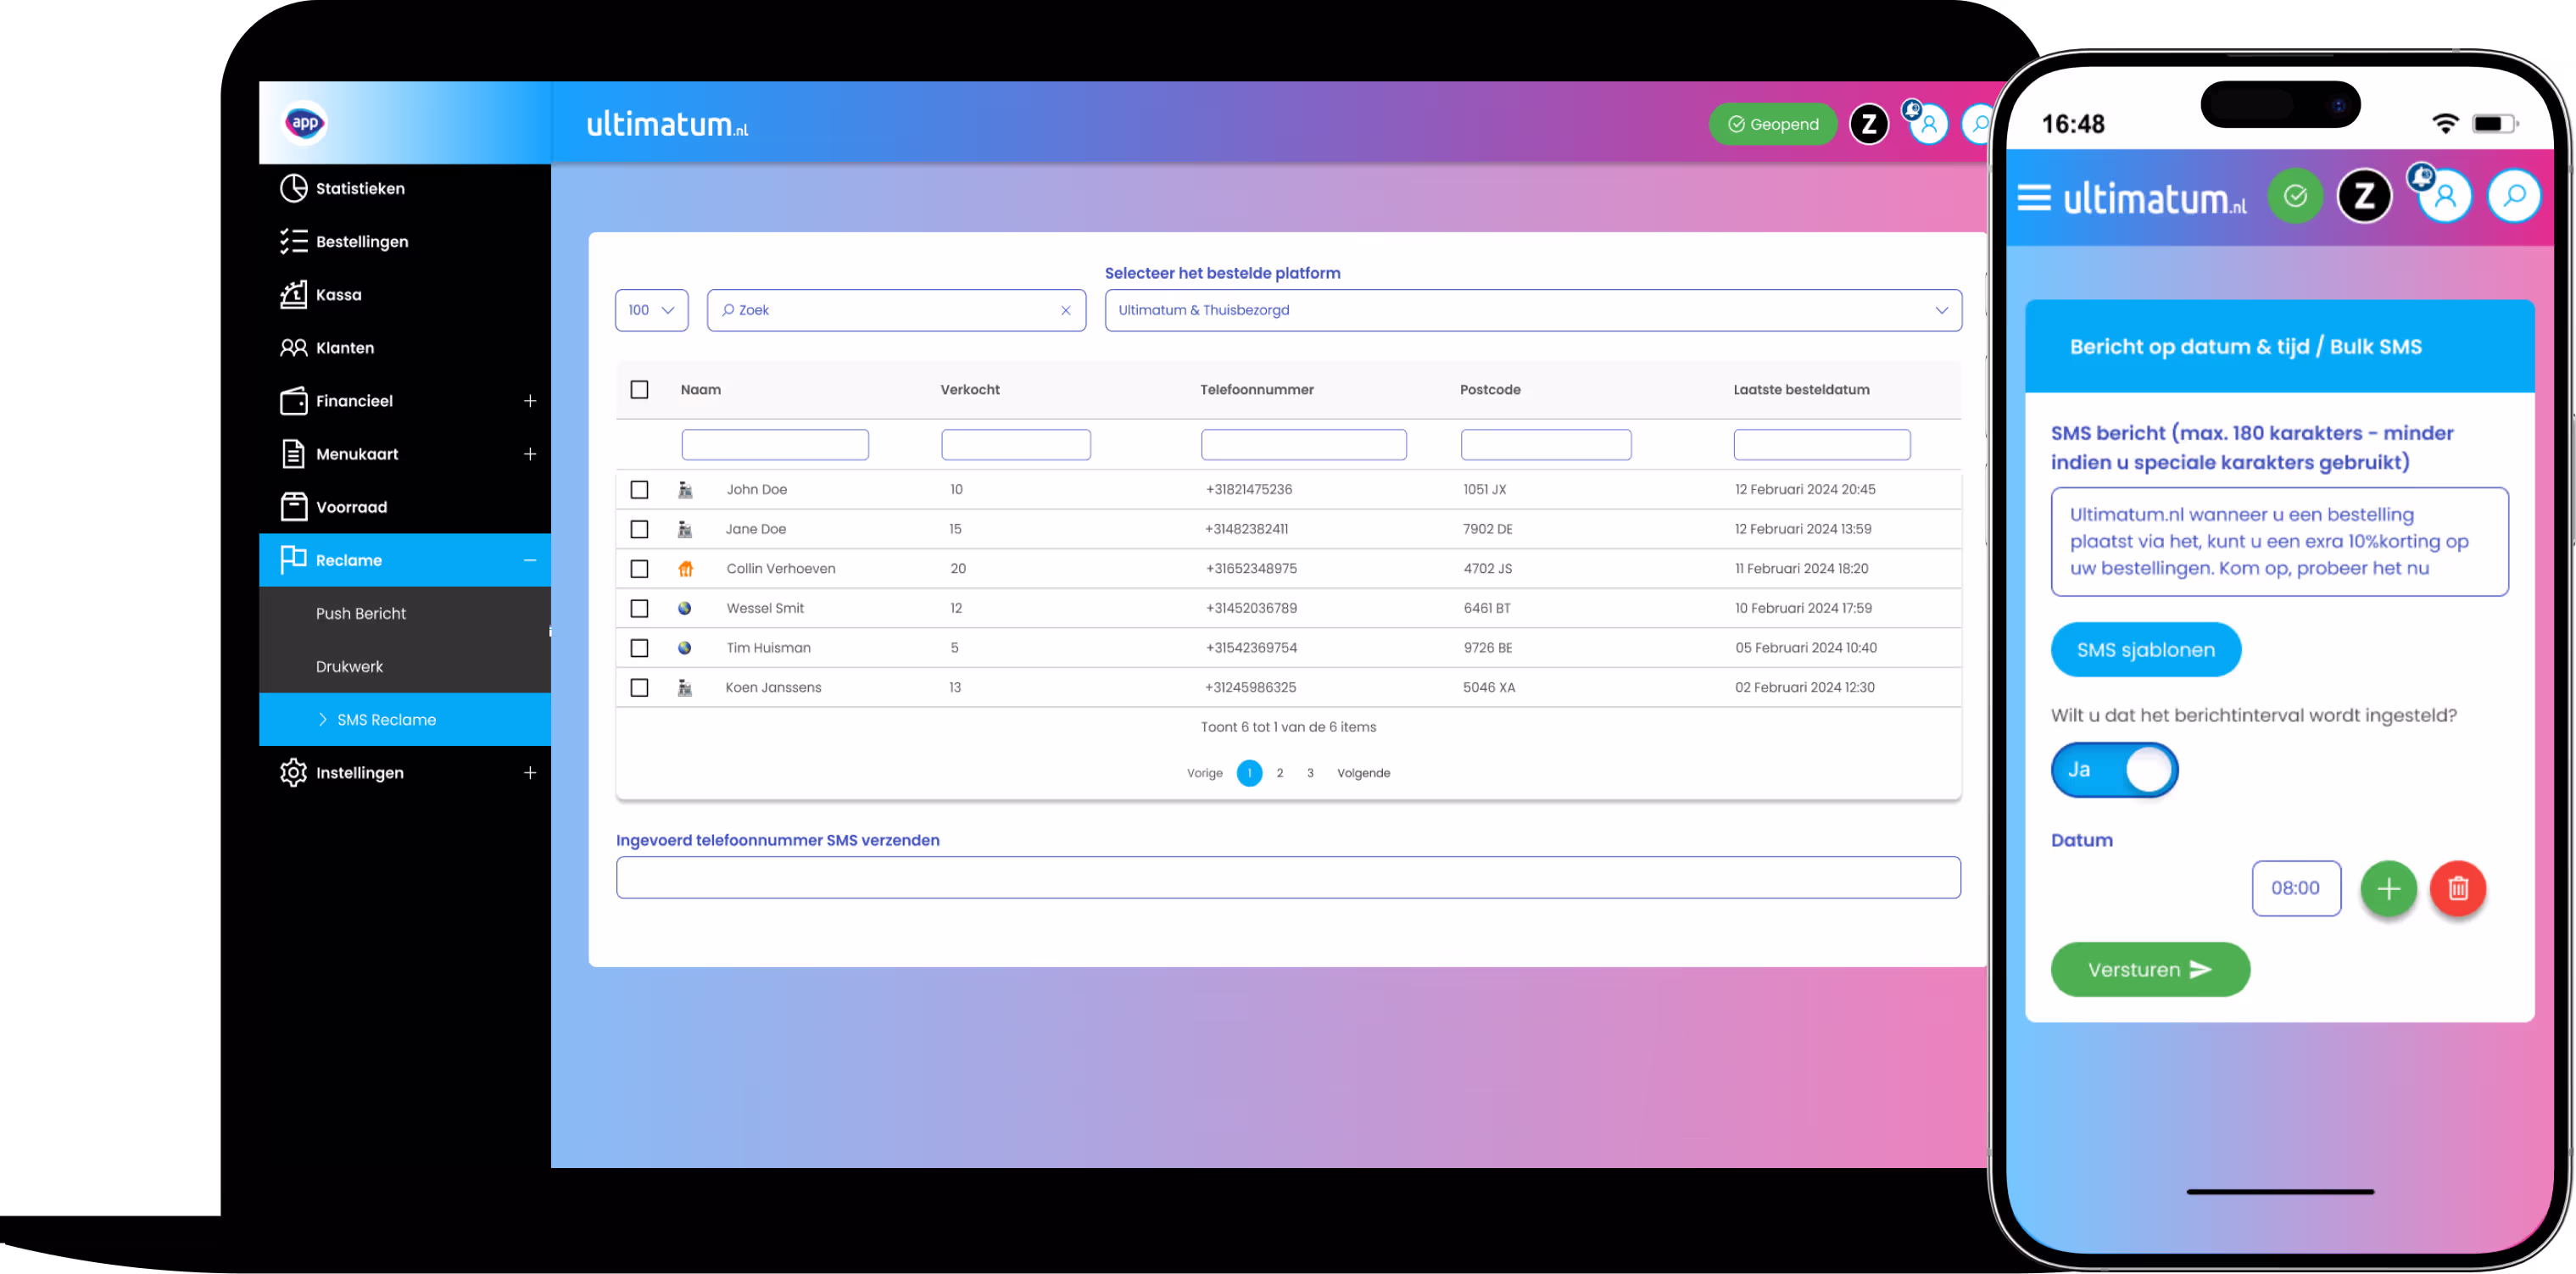Click the green plus time button
This screenshot has height=1274, width=2576.
coord(2388,888)
